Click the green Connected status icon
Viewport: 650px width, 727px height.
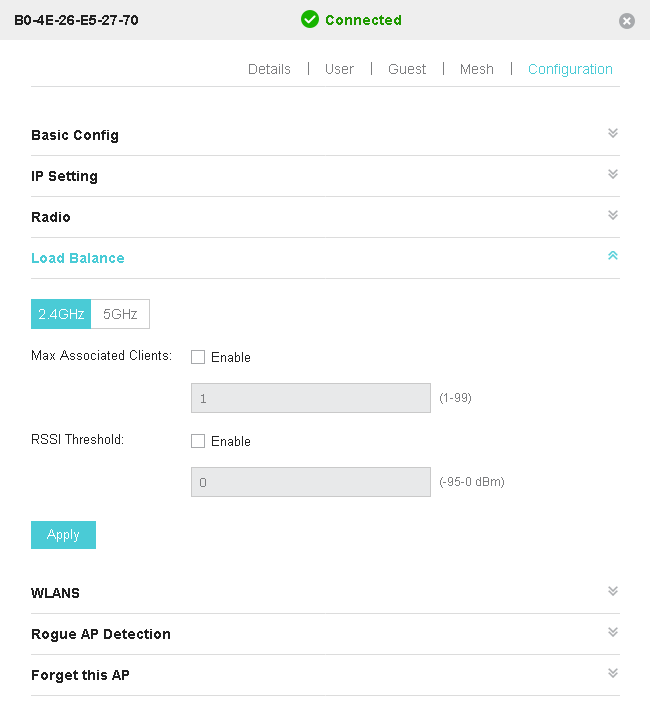(310, 20)
